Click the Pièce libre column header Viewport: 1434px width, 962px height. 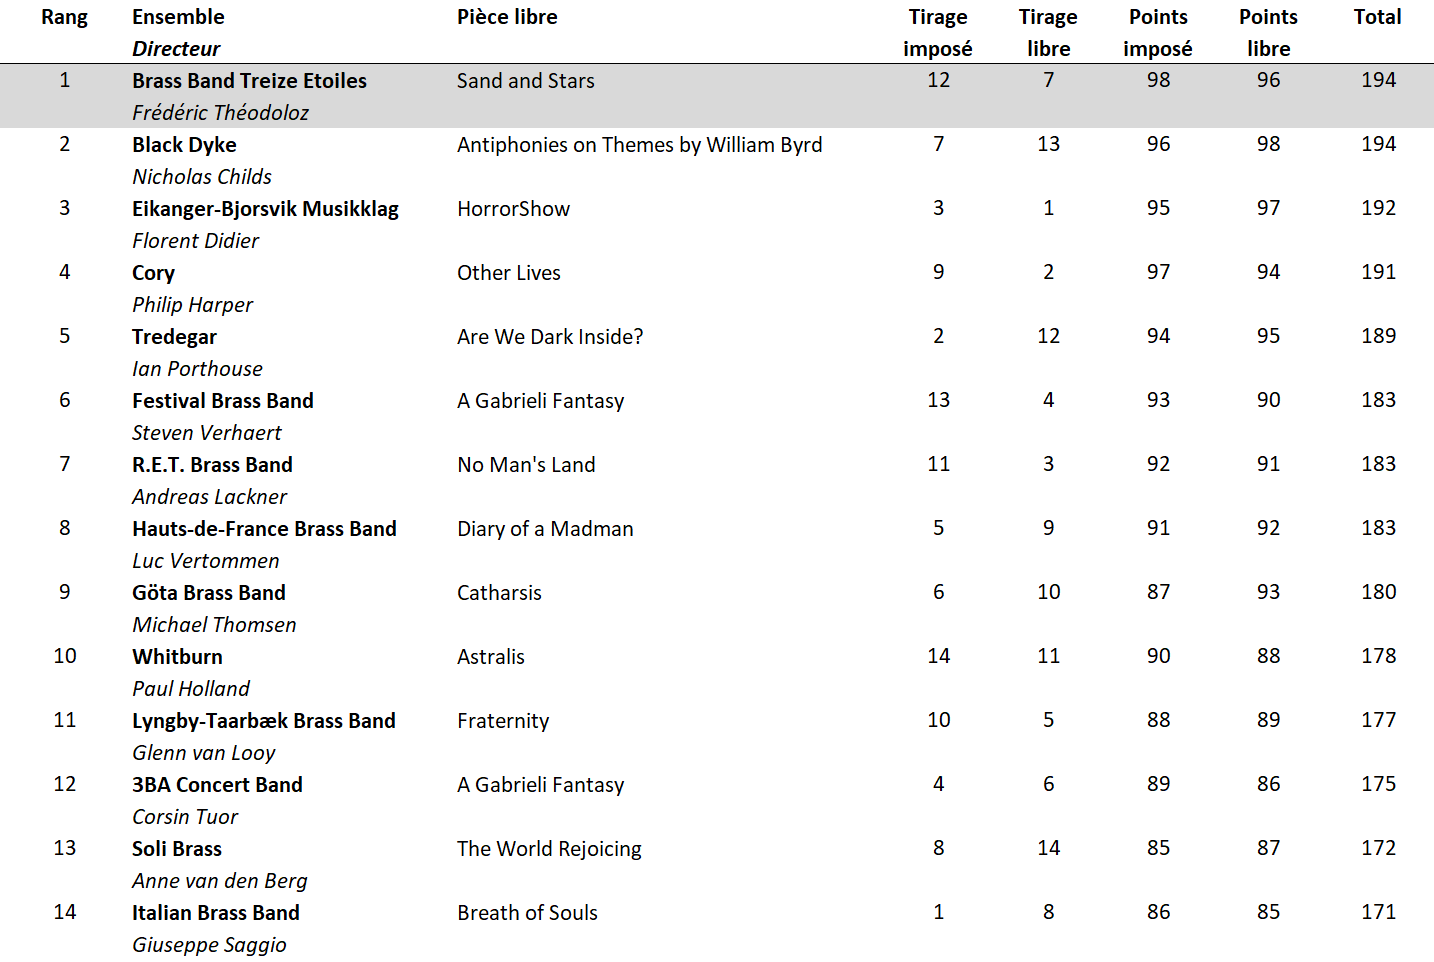pyautogui.click(x=507, y=17)
